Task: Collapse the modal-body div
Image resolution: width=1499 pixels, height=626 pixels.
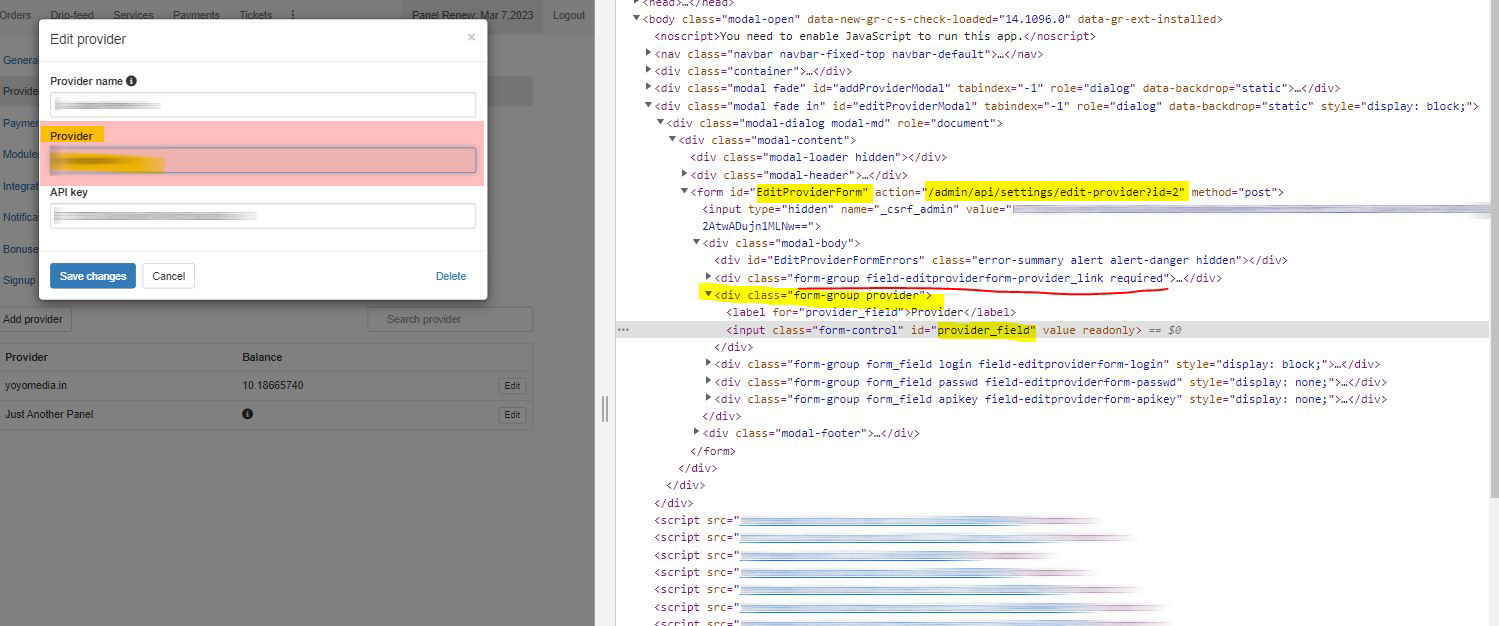Action: 697,243
